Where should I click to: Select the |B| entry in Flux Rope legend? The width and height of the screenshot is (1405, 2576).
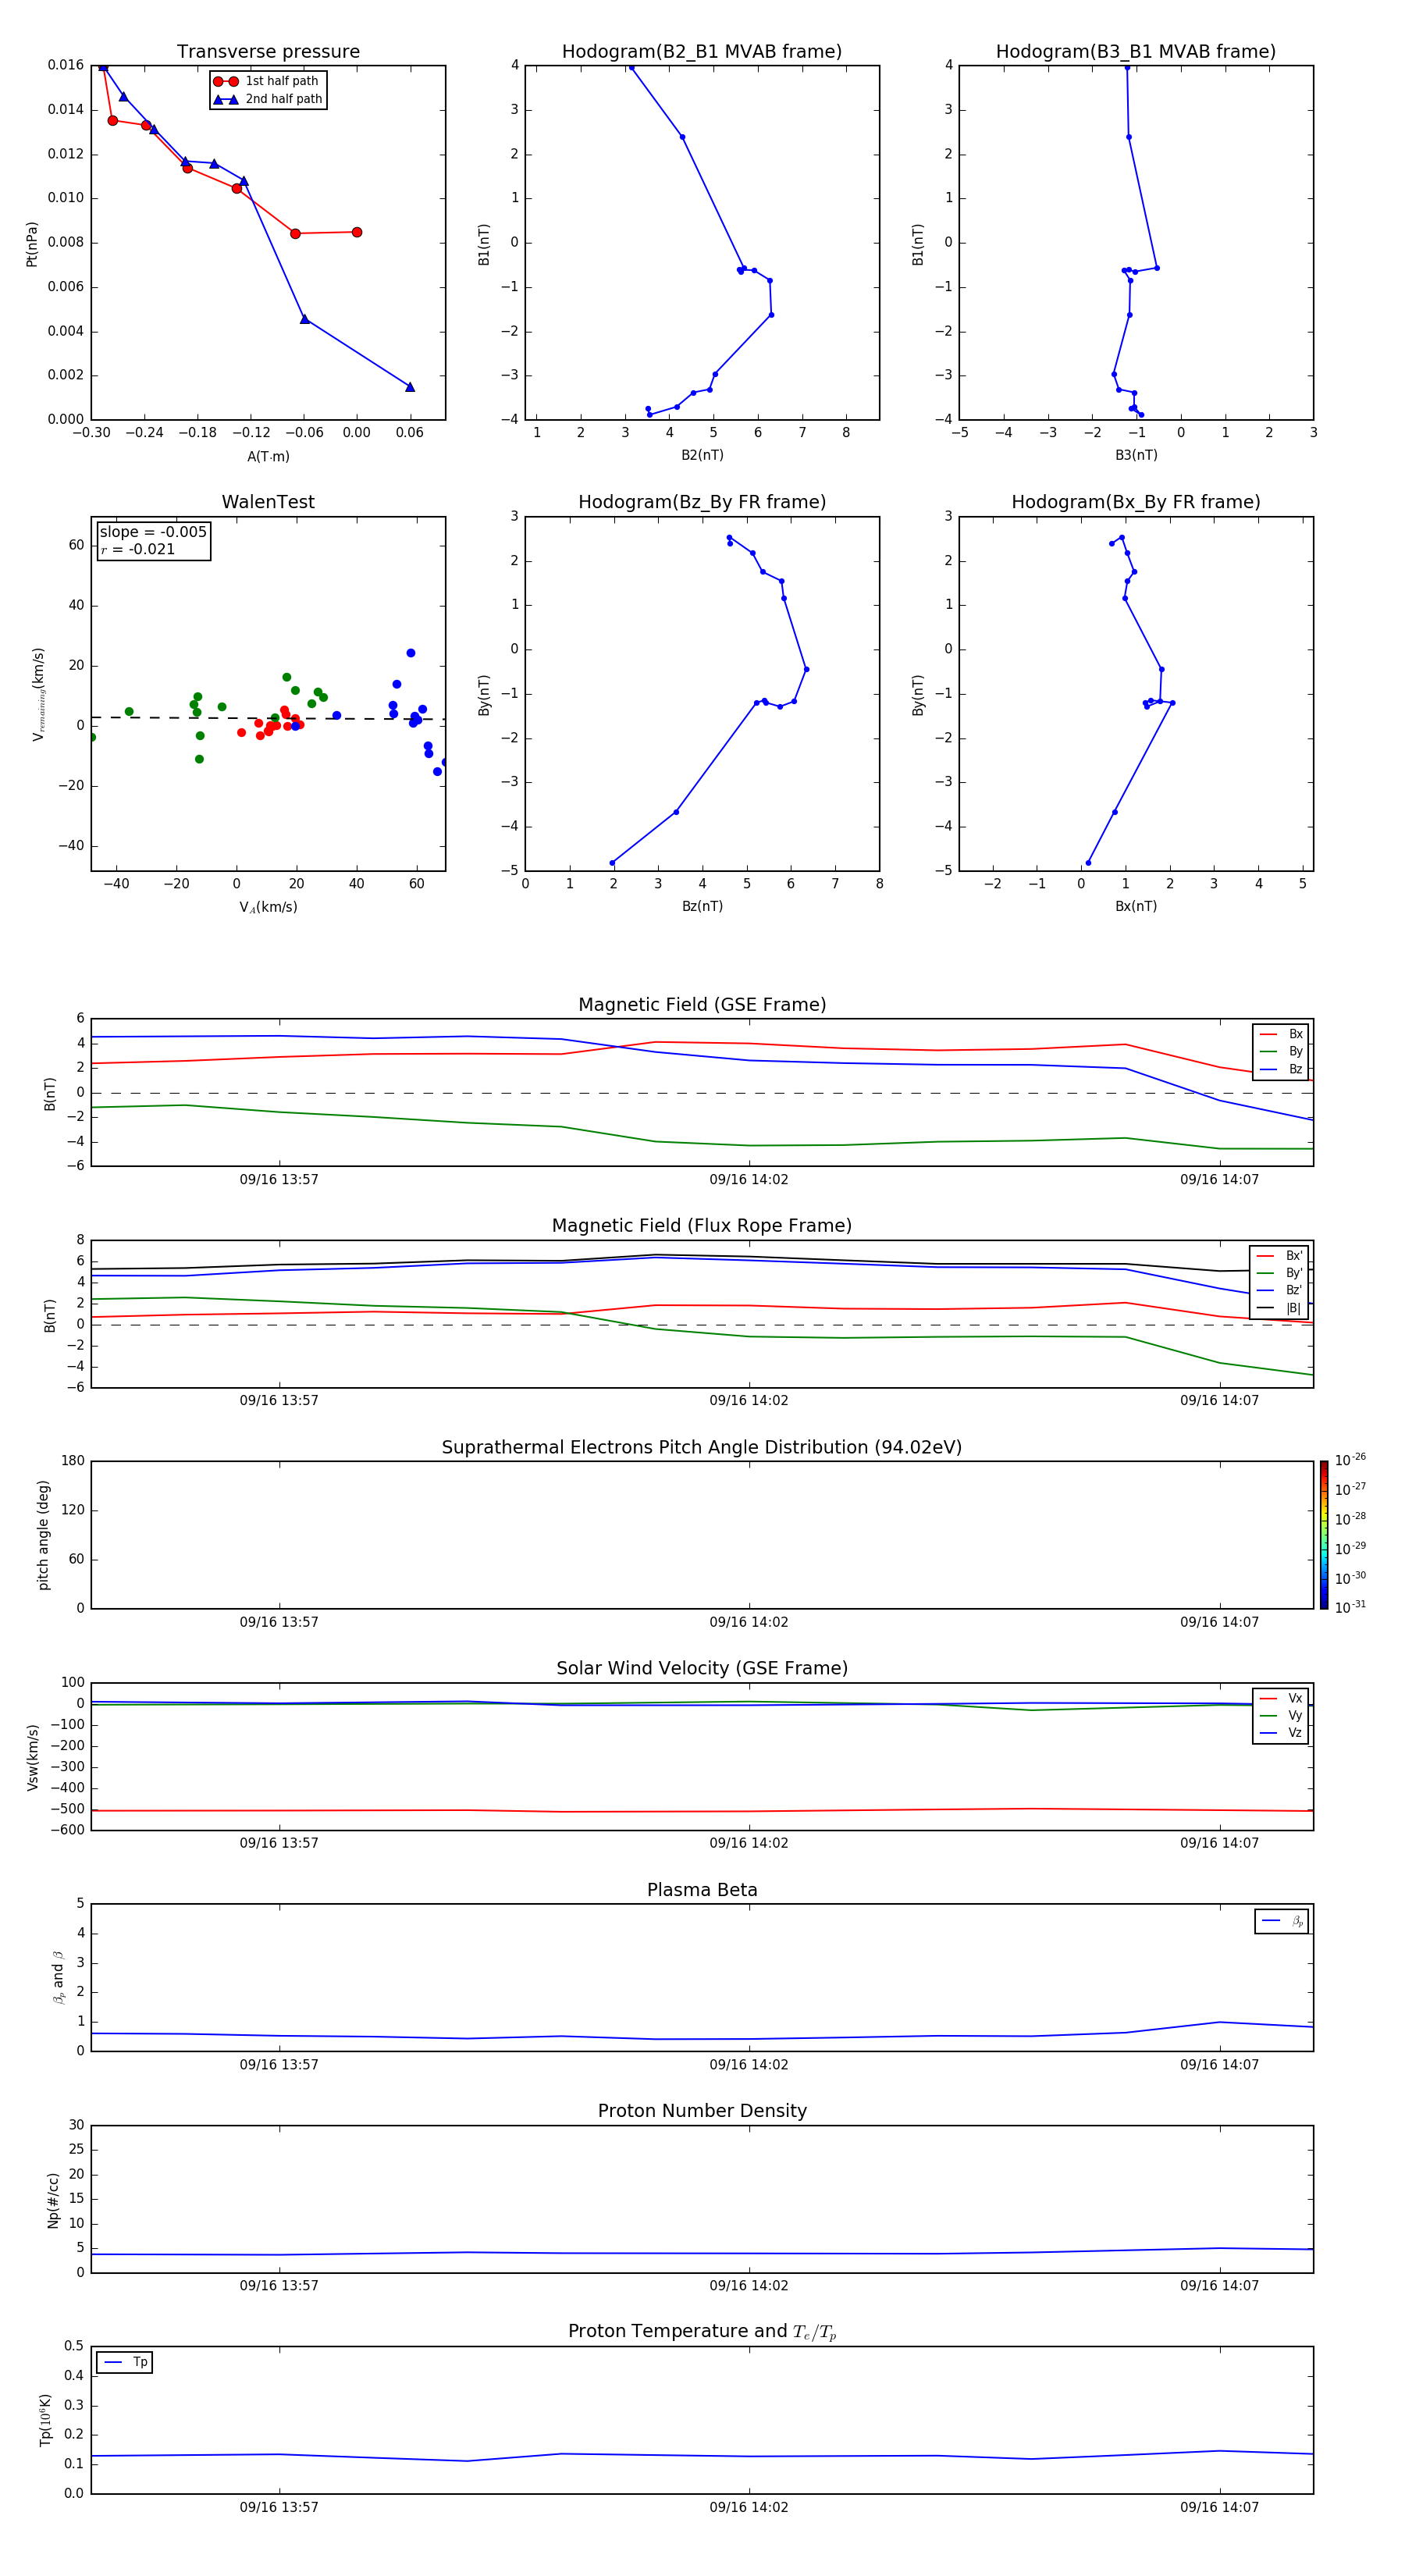click(x=1280, y=1308)
